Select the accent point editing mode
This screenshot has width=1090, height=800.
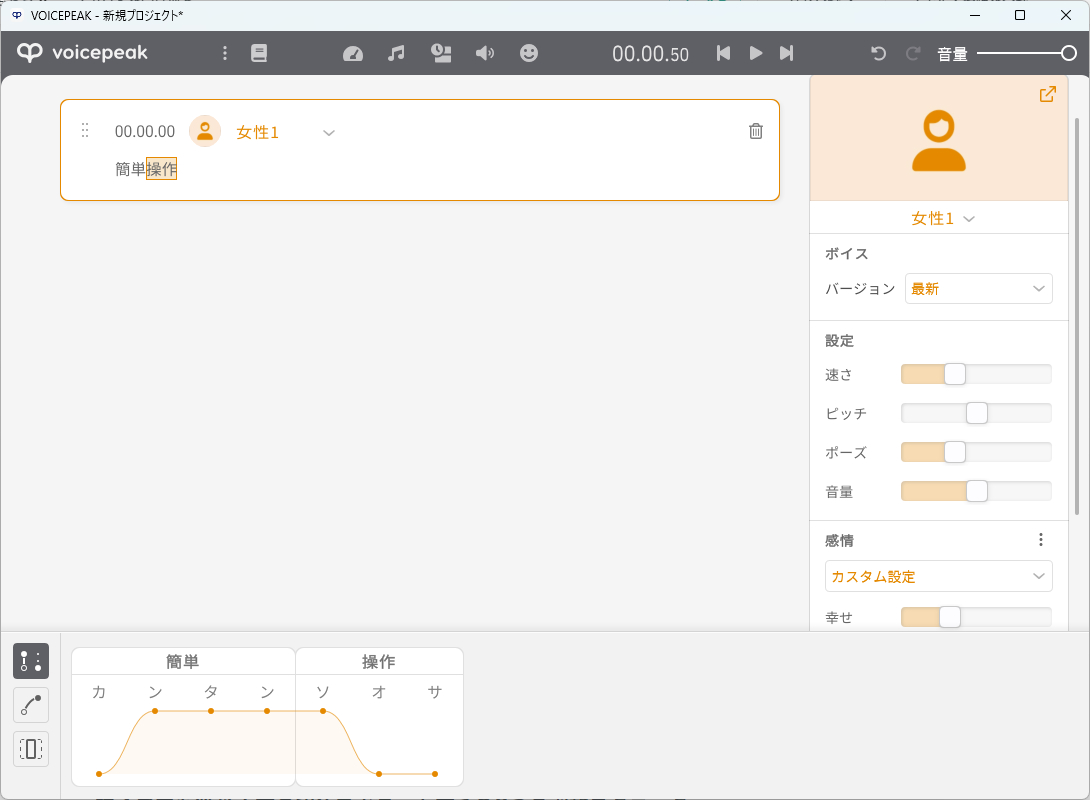pos(31,661)
